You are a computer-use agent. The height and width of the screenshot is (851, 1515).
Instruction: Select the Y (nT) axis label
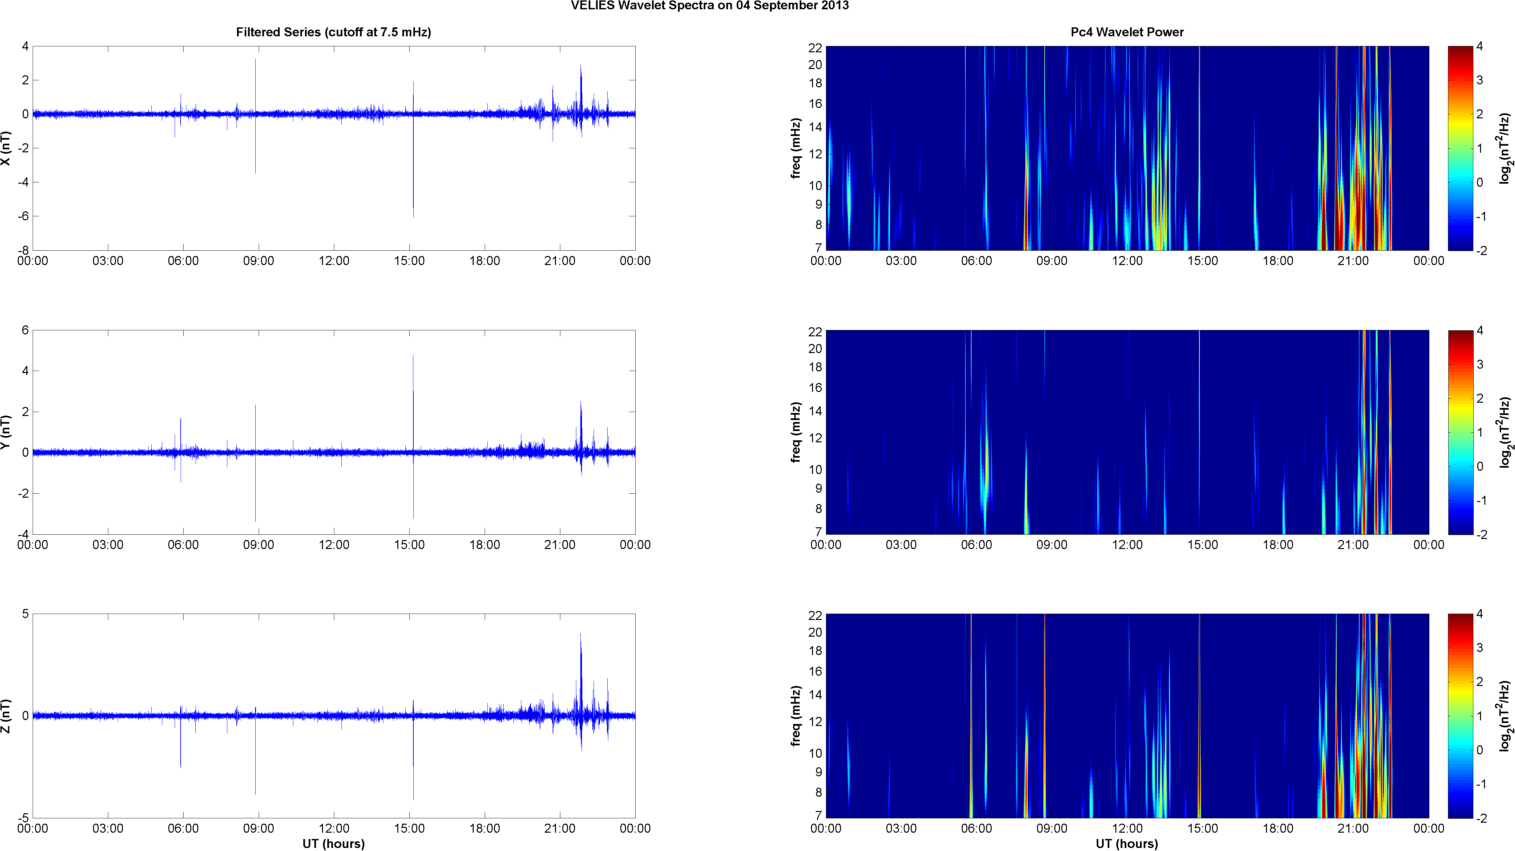click(6, 432)
